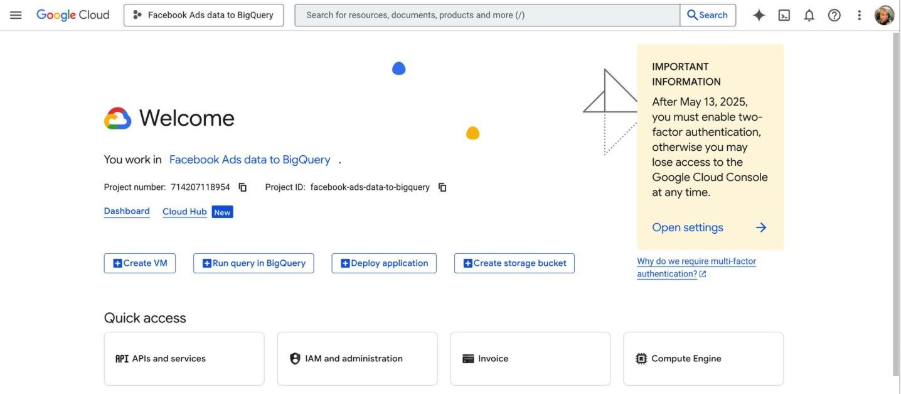Open the APIs and services quick access card
Image resolution: width=901 pixels, height=394 pixels.
tap(184, 358)
